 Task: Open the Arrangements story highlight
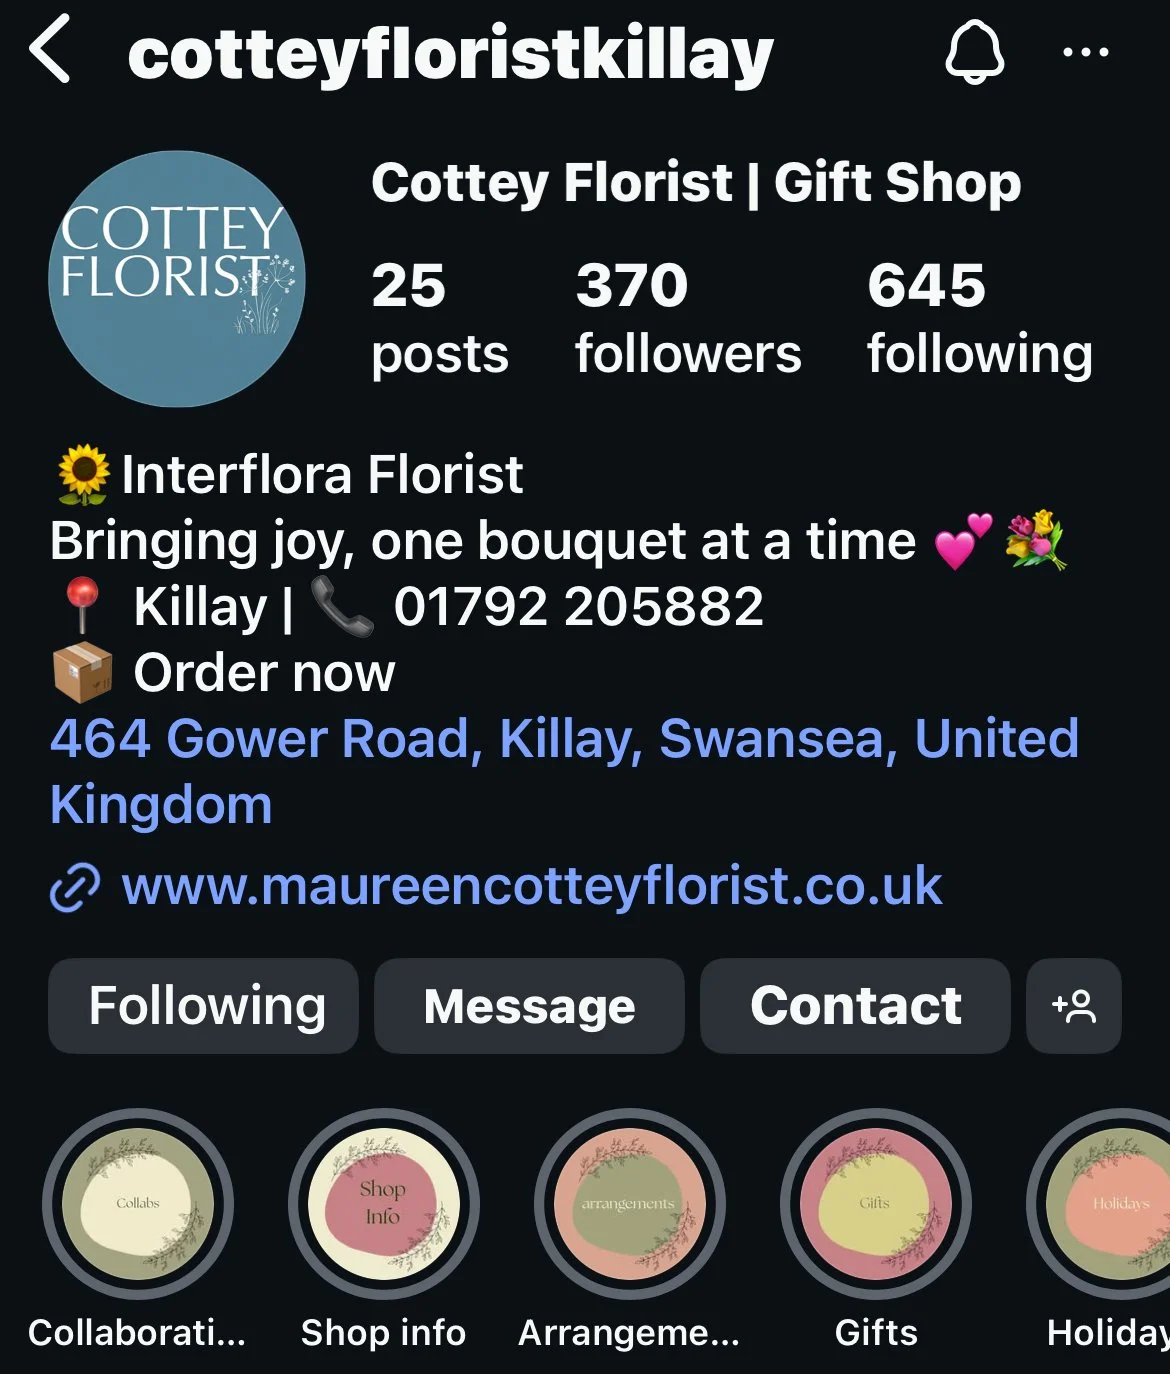pyautogui.click(x=630, y=1204)
